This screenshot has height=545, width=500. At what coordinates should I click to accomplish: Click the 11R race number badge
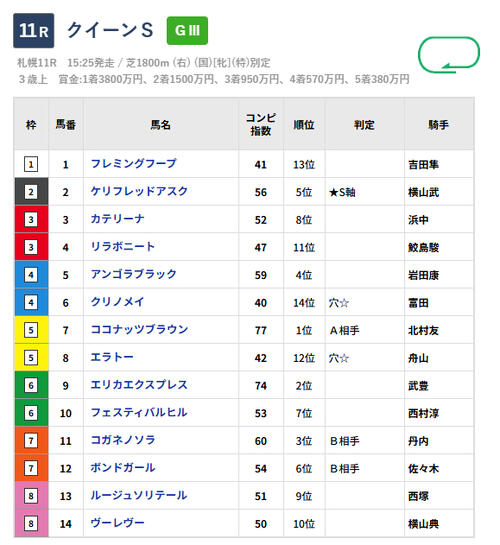[x=34, y=31]
